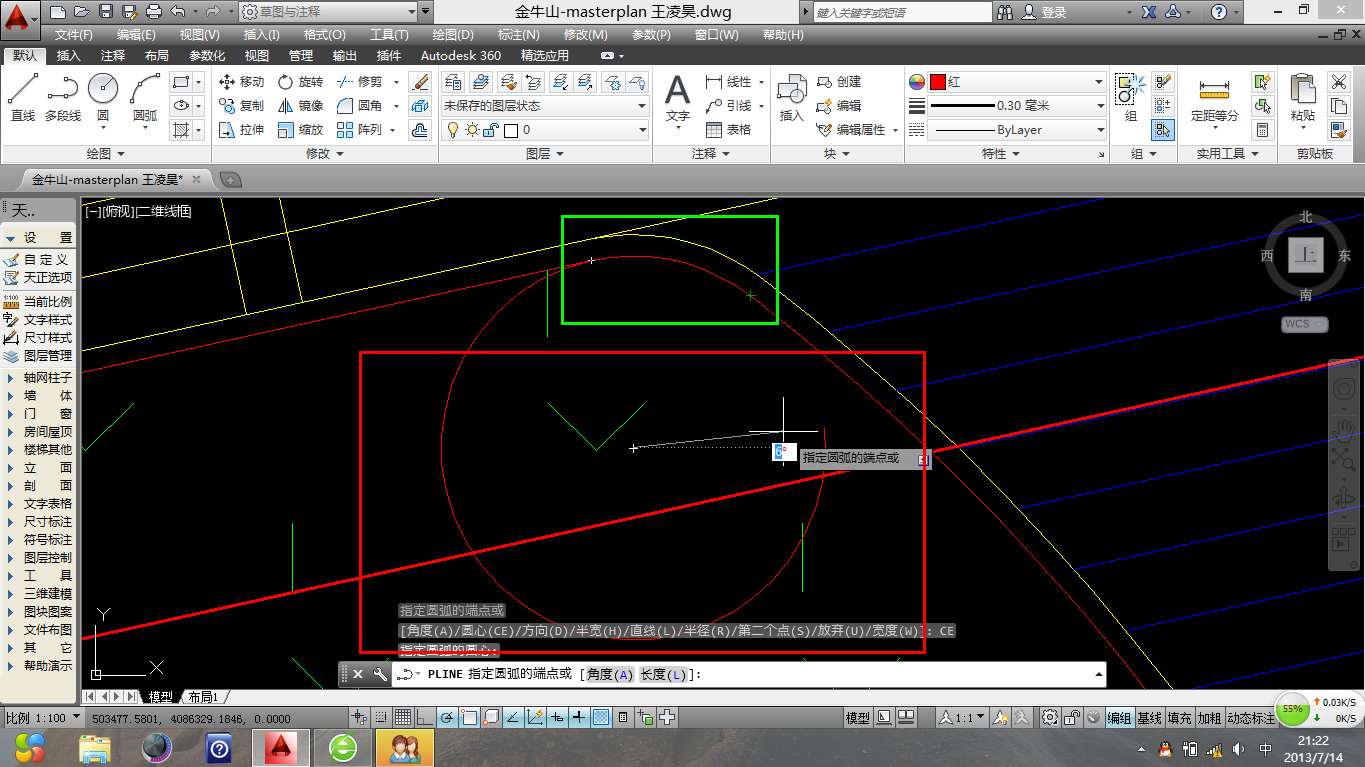Click the 复制 (Copy) tool
The width and height of the screenshot is (1365, 767).
[241, 106]
